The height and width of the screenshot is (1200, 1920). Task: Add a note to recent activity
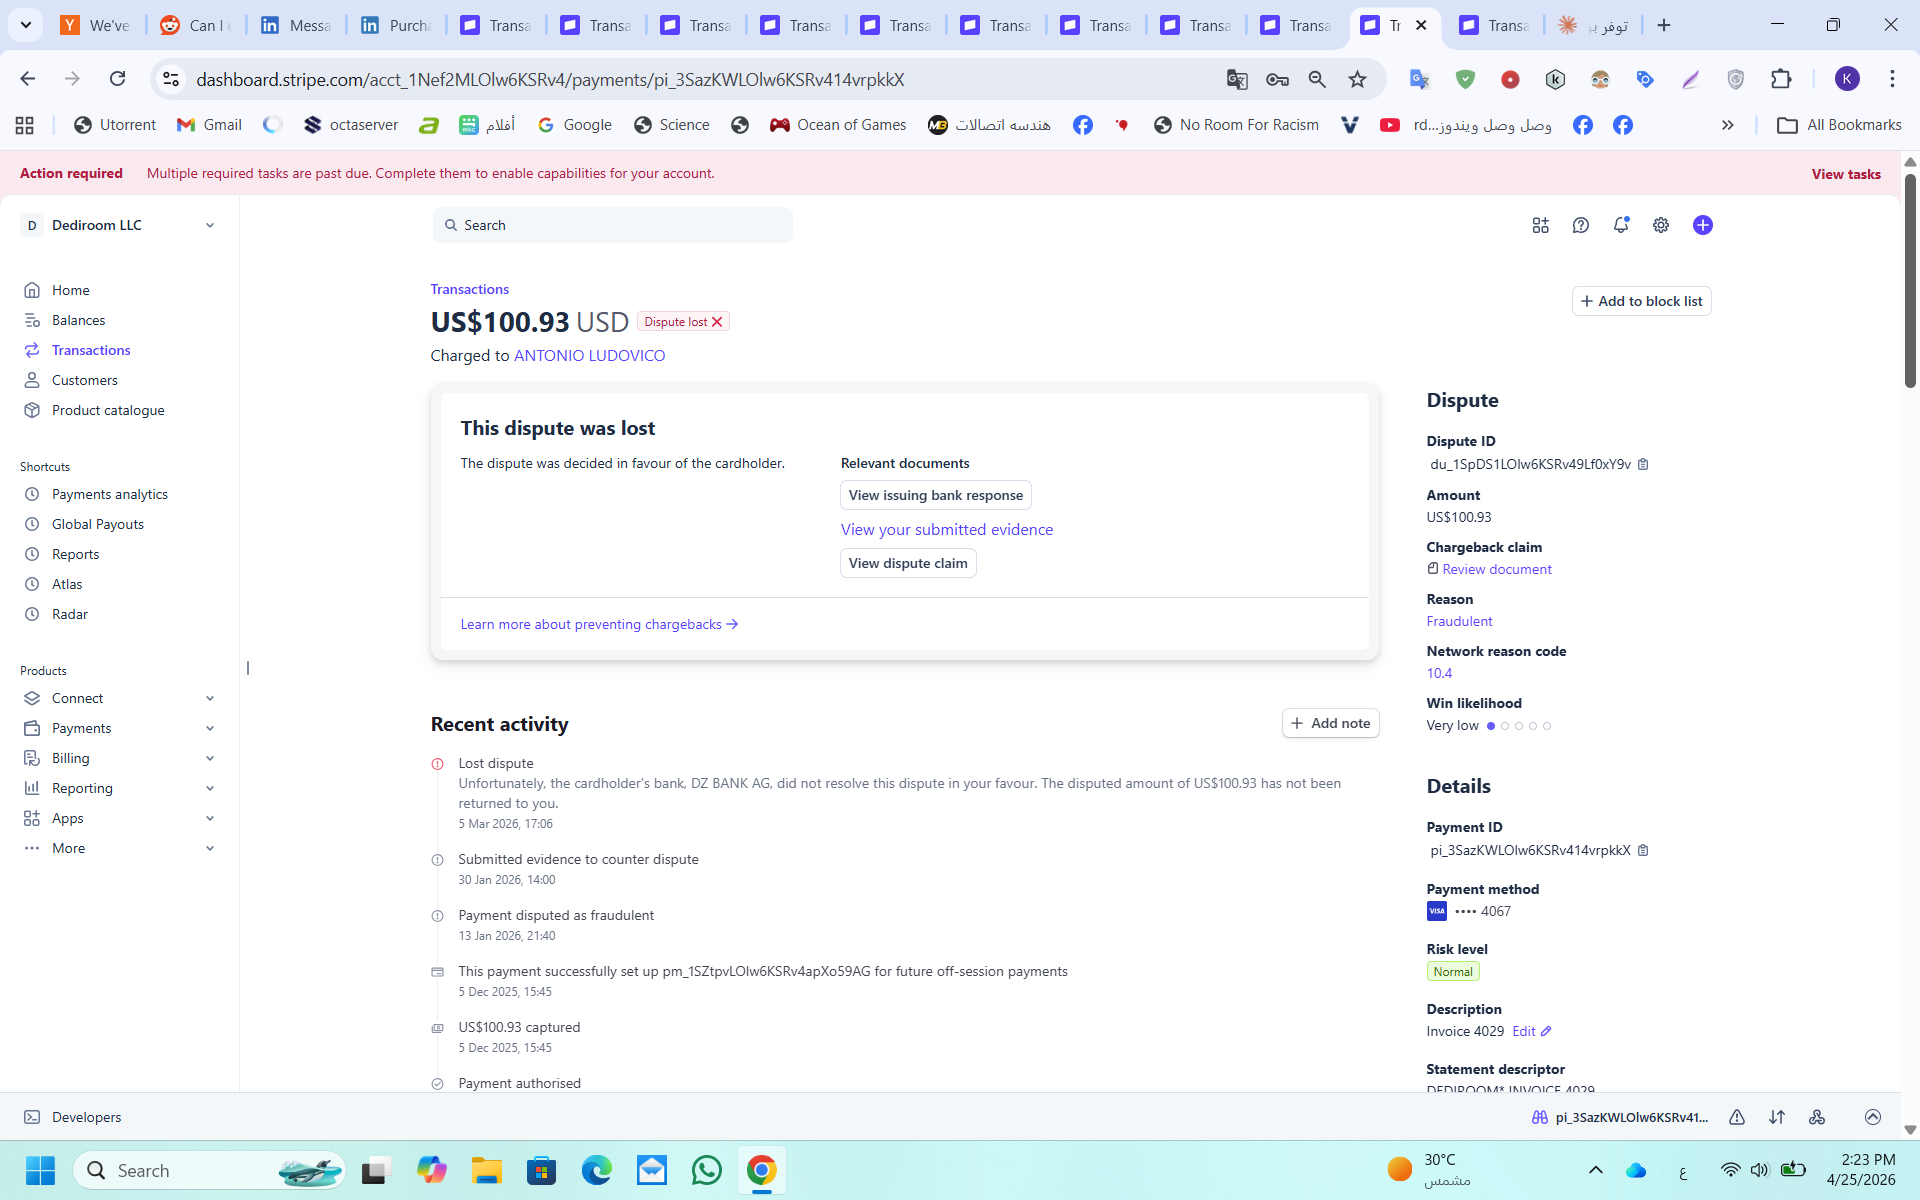(x=1330, y=723)
